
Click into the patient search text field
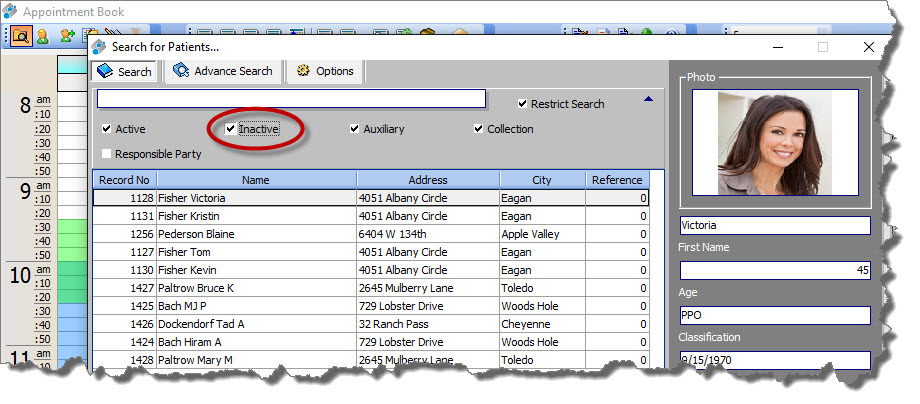point(290,99)
